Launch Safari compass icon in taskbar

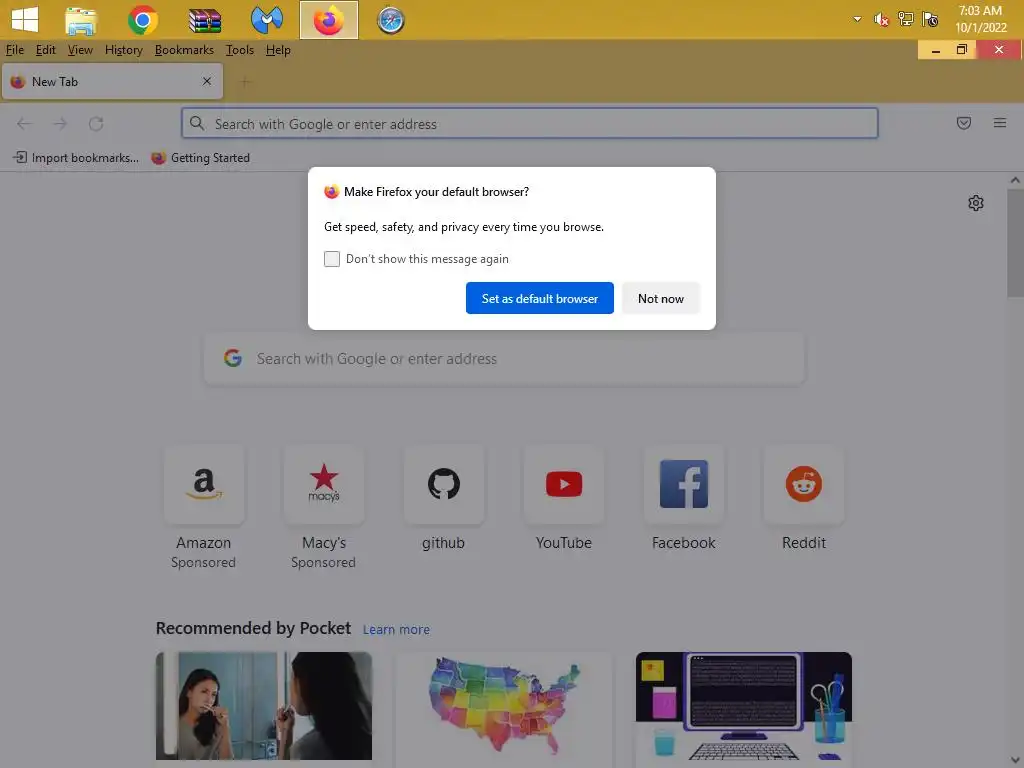click(x=391, y=20)
